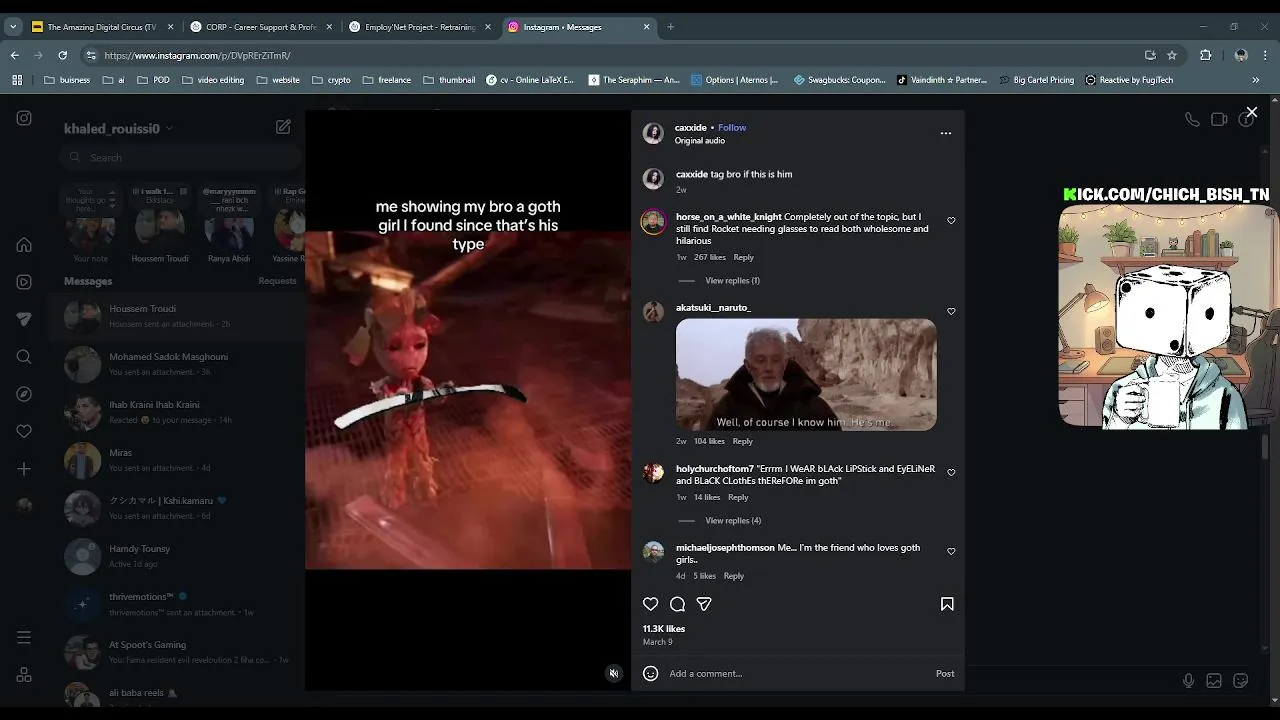Open Notifications heart in sidebar
This screenshot has height=720, width=1280.
click(24, 431)
